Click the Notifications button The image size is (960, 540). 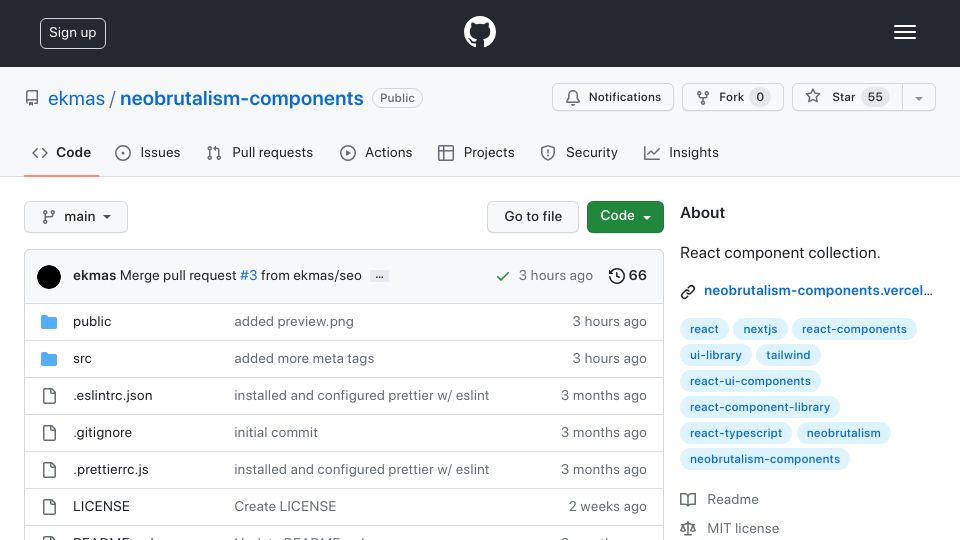click(x=613, y=97)
